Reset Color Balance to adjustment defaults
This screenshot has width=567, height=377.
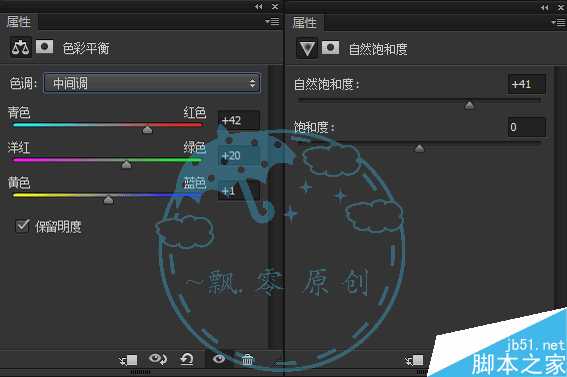[x=187, y=359]
